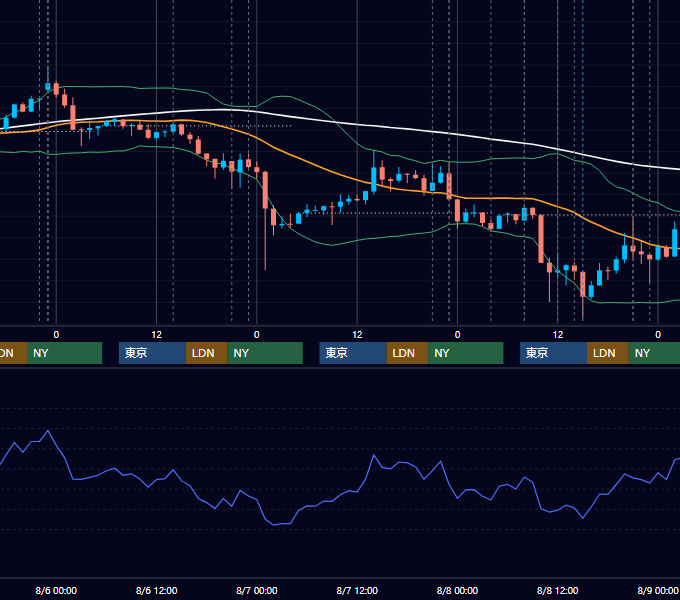Click the 8/8 00:00 date label
680x600 pixels.
coord(457,590)
